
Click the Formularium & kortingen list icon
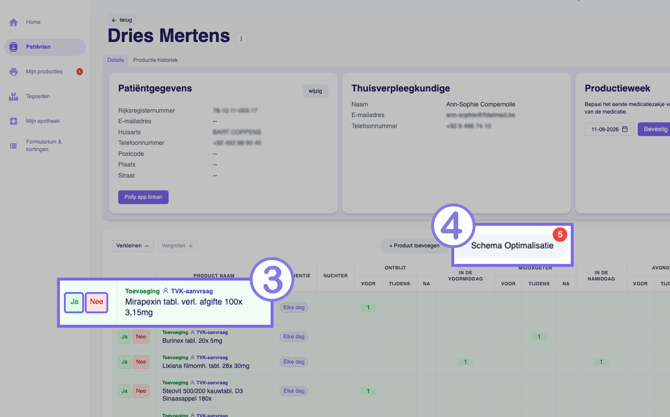coord(13,146)
